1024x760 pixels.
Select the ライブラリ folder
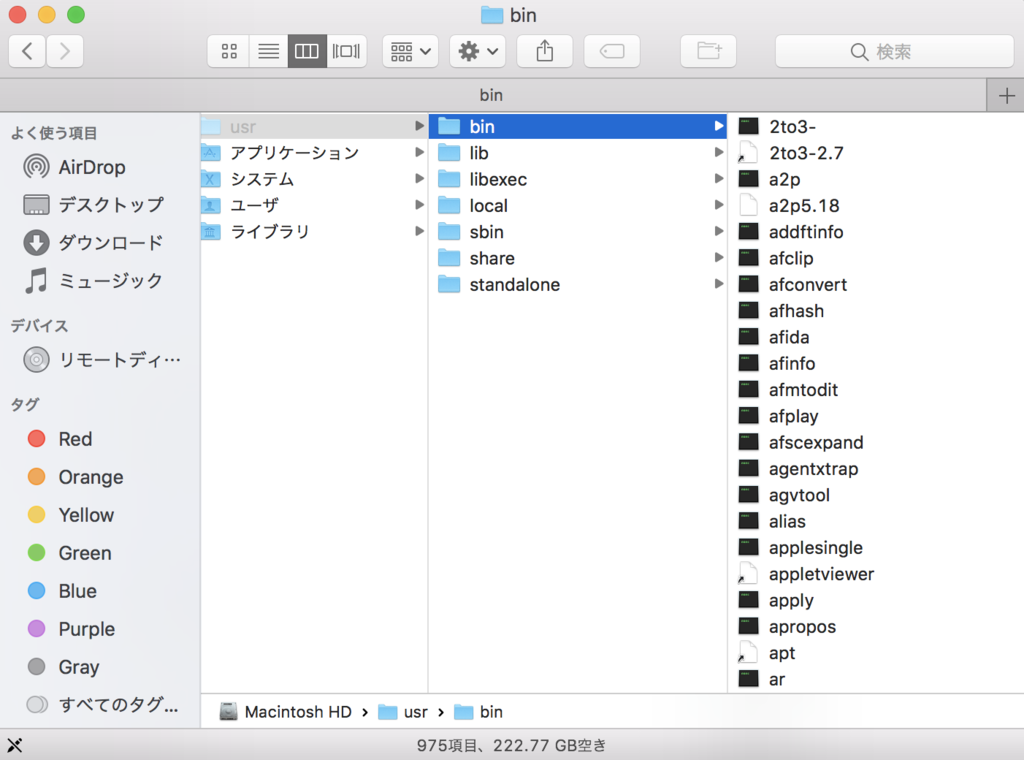pos(313,232)
